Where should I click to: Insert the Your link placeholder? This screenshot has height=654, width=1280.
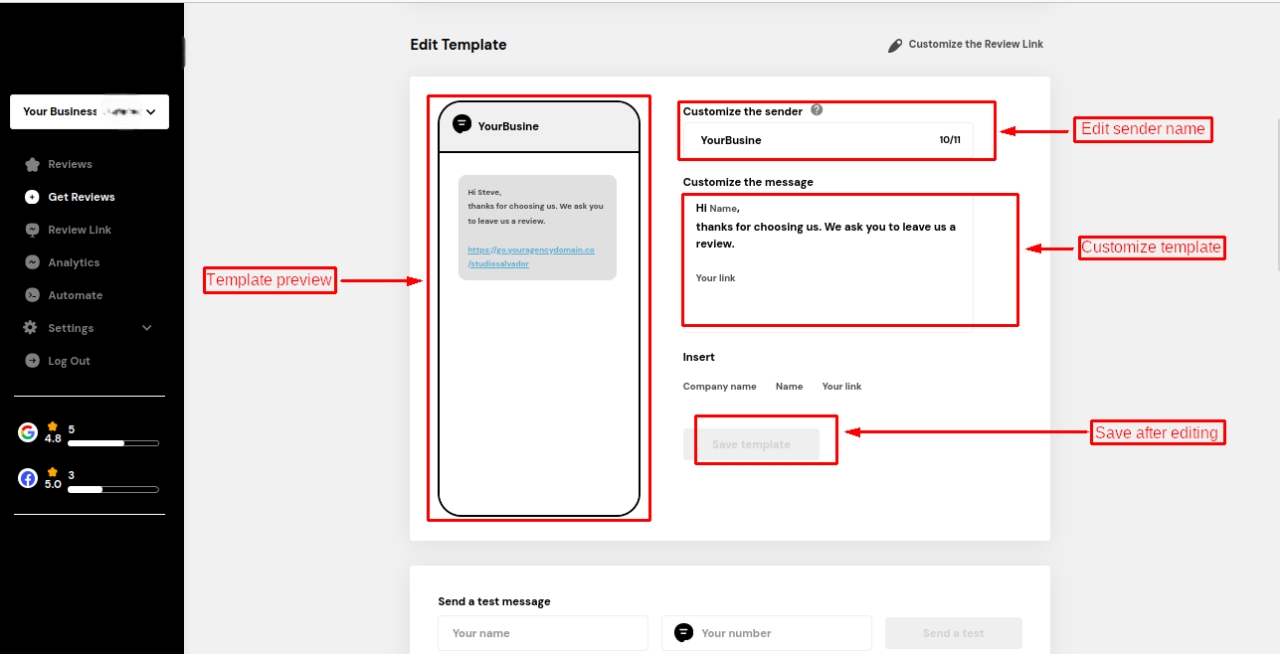841,387
